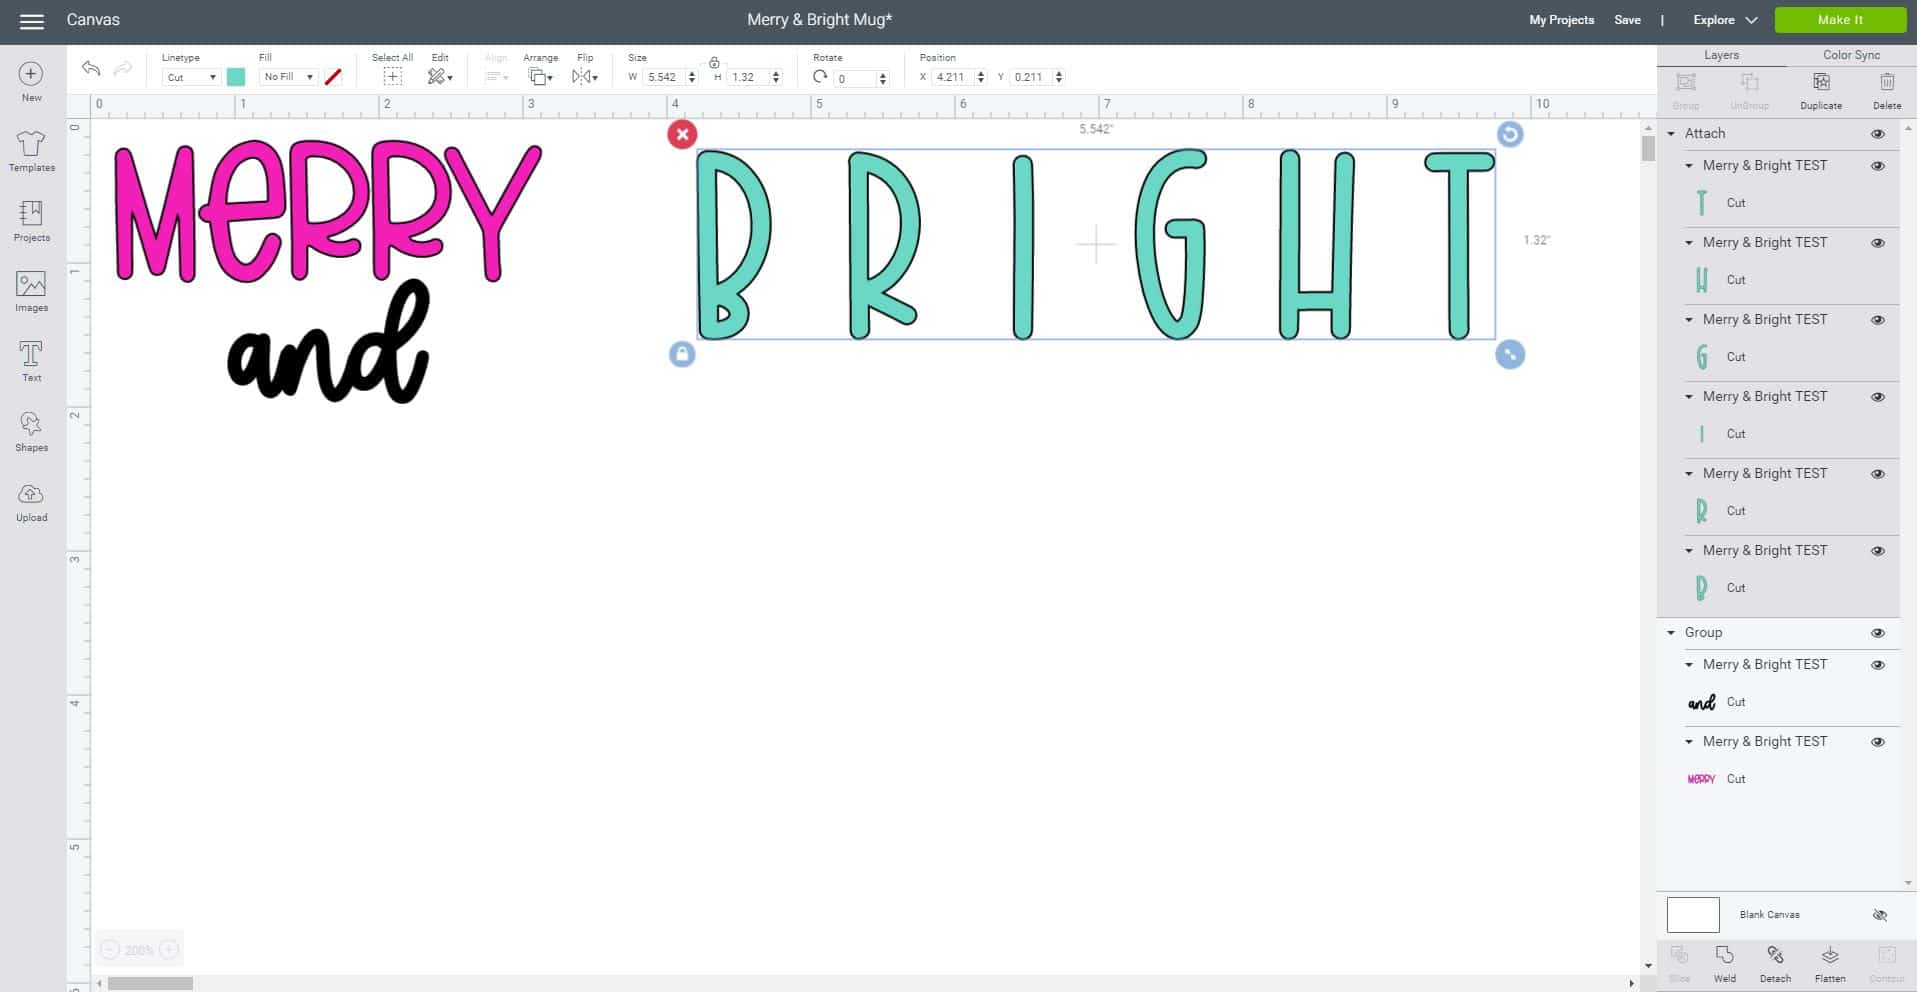UnGroup the selected layers

(1750, 90)
